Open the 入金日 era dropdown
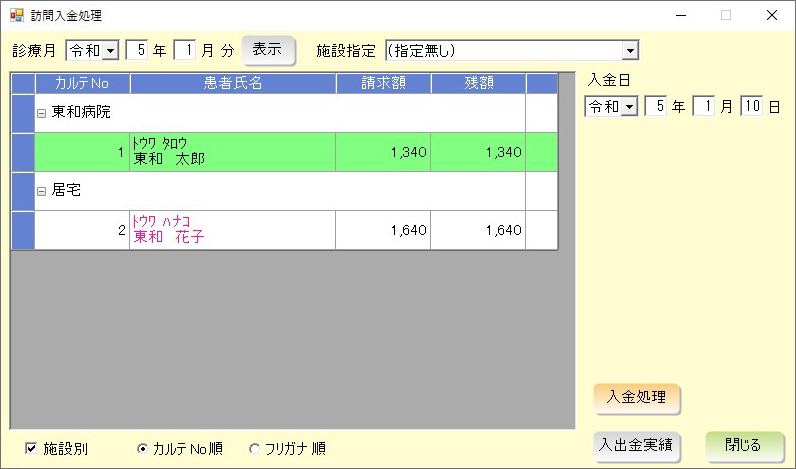Screen dimensions: 796x469 click(629, 106)
